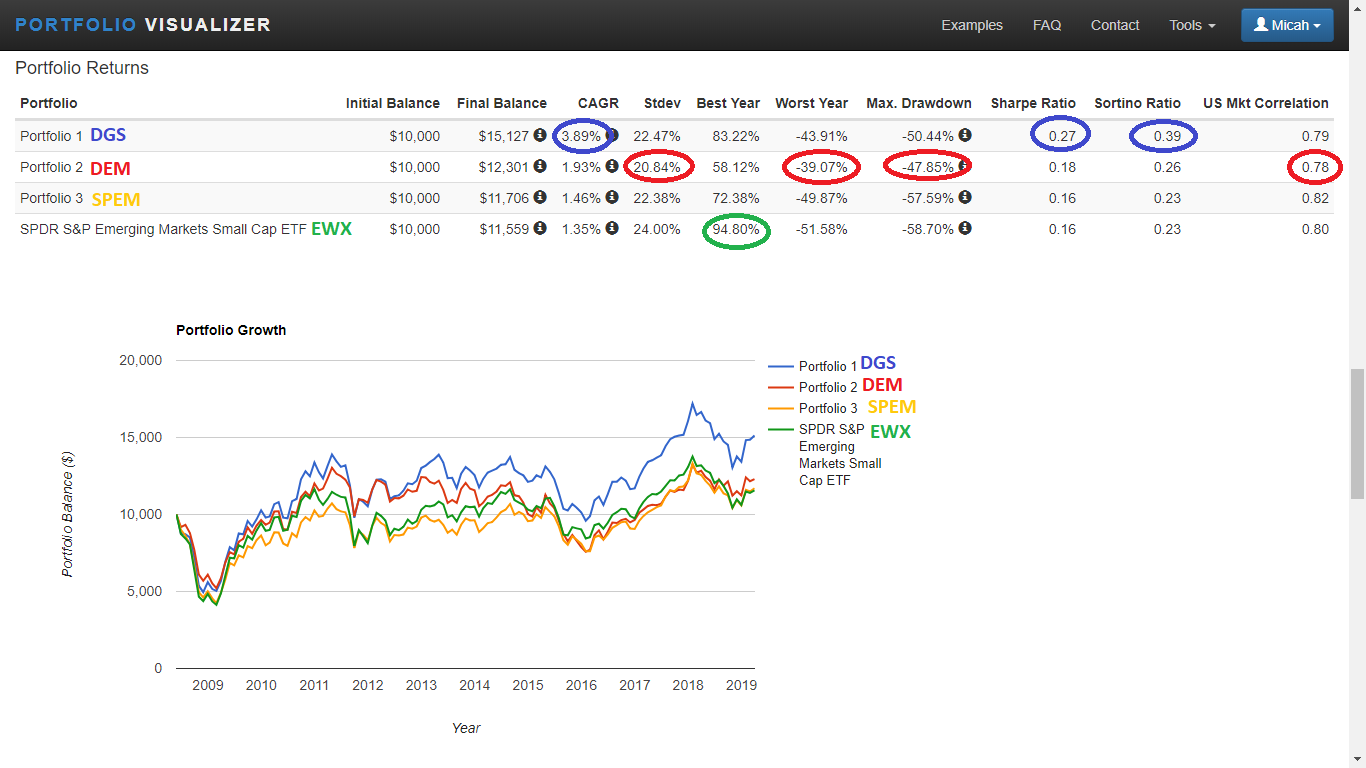The height and width of the screenshot is (768, 1366).
Task: Select the -43.91% worst year value
Action: click(821, 136)
